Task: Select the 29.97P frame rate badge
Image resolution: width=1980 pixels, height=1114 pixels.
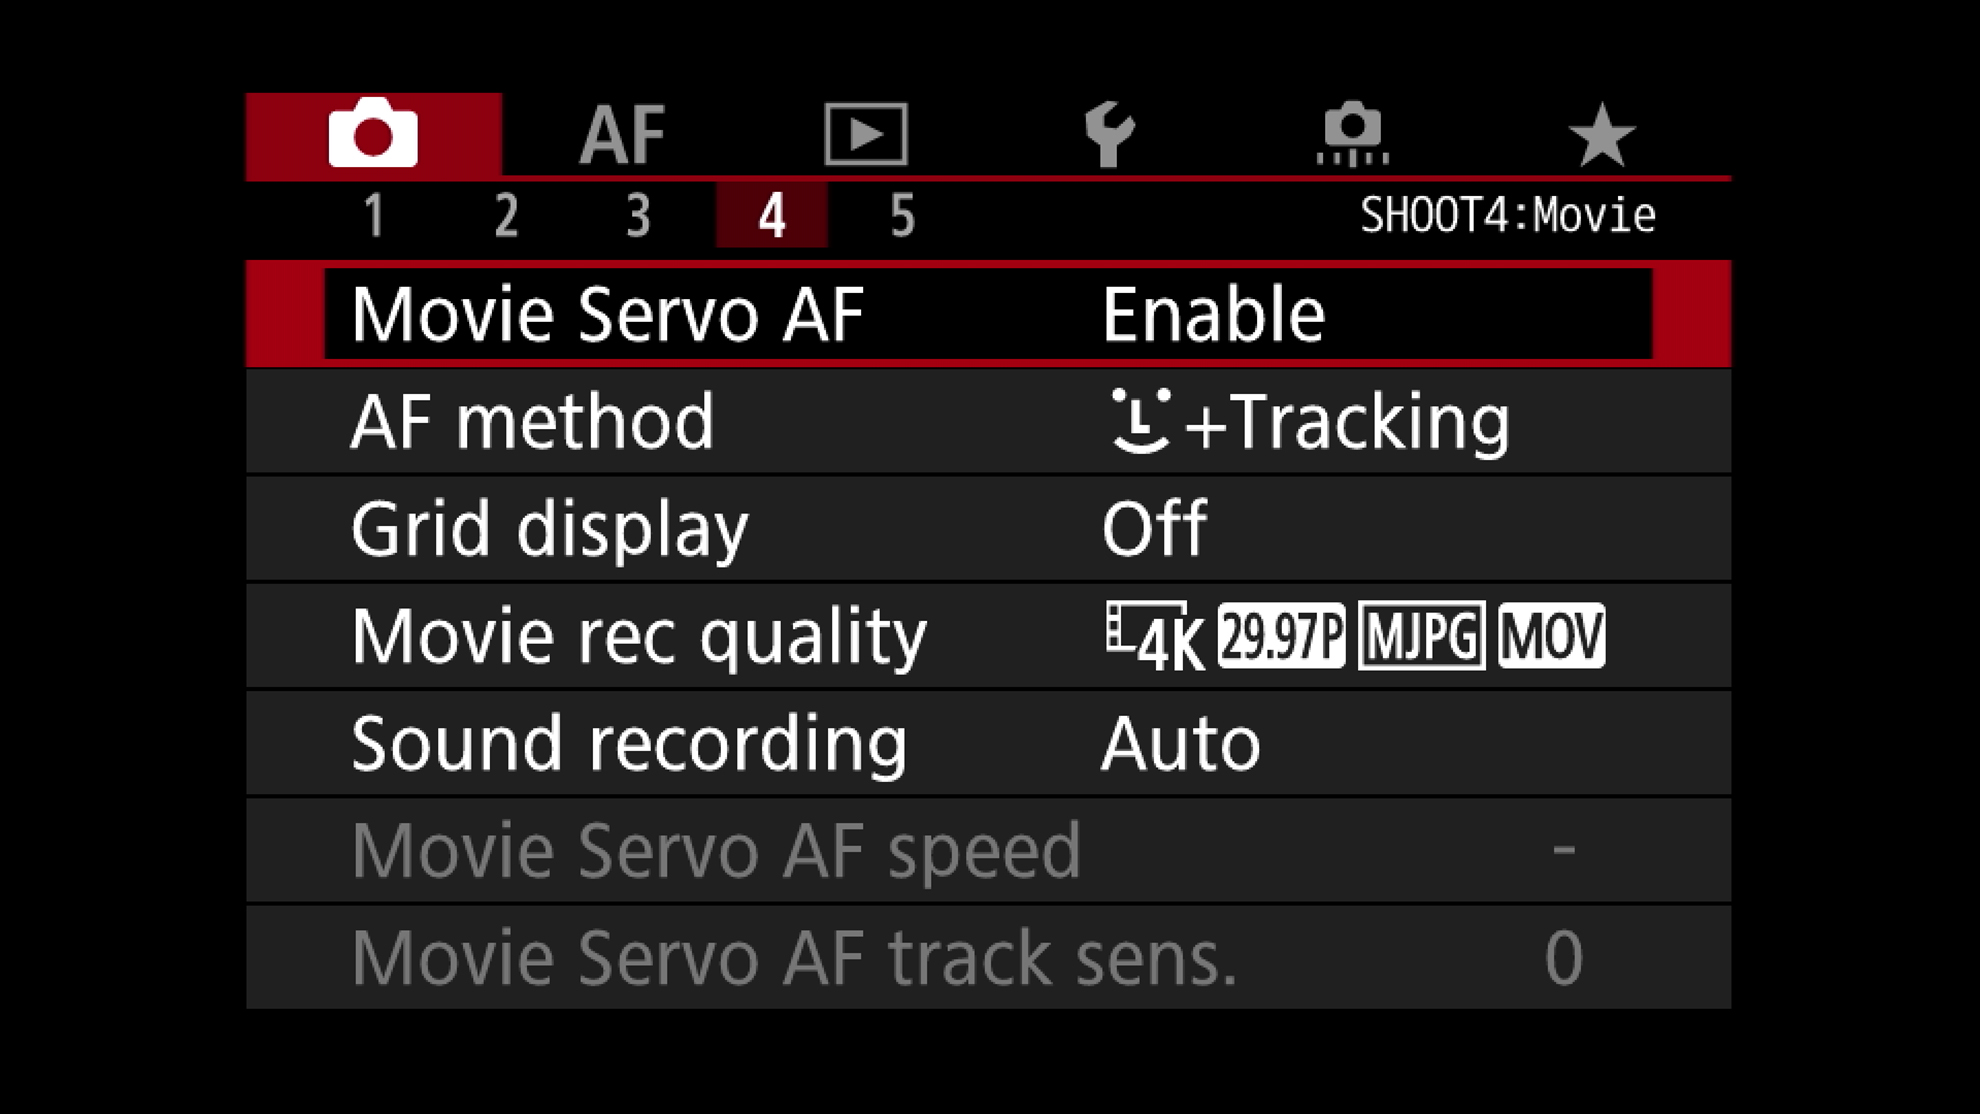Action: [x=1281, y=636]
